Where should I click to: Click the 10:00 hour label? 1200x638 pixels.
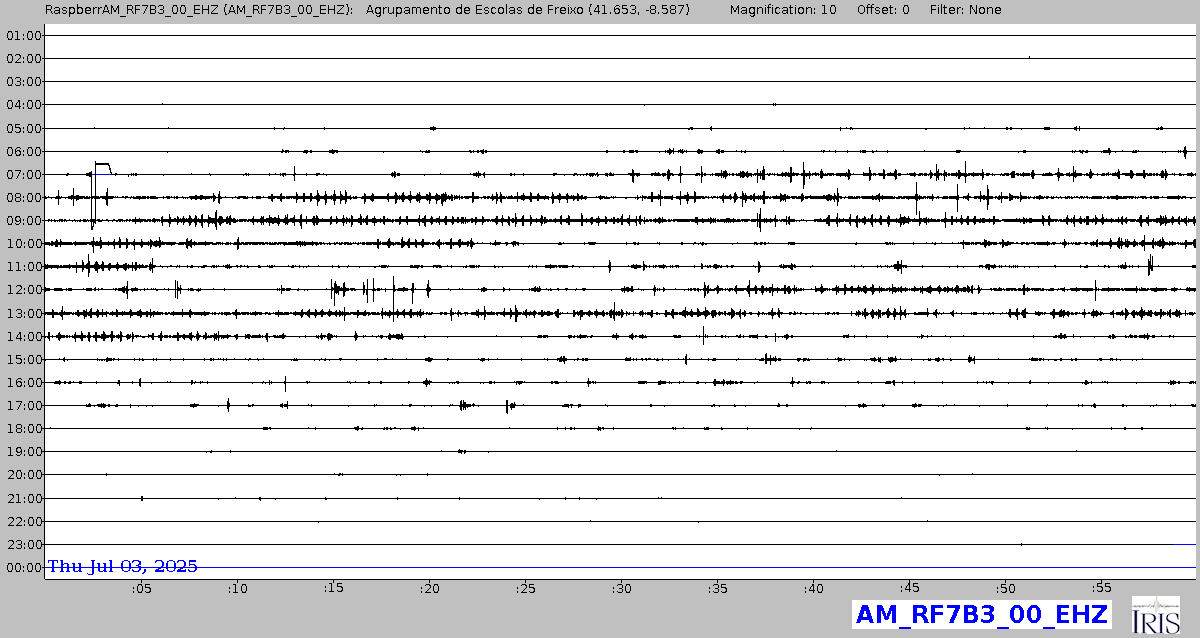(x=24, y=243)
